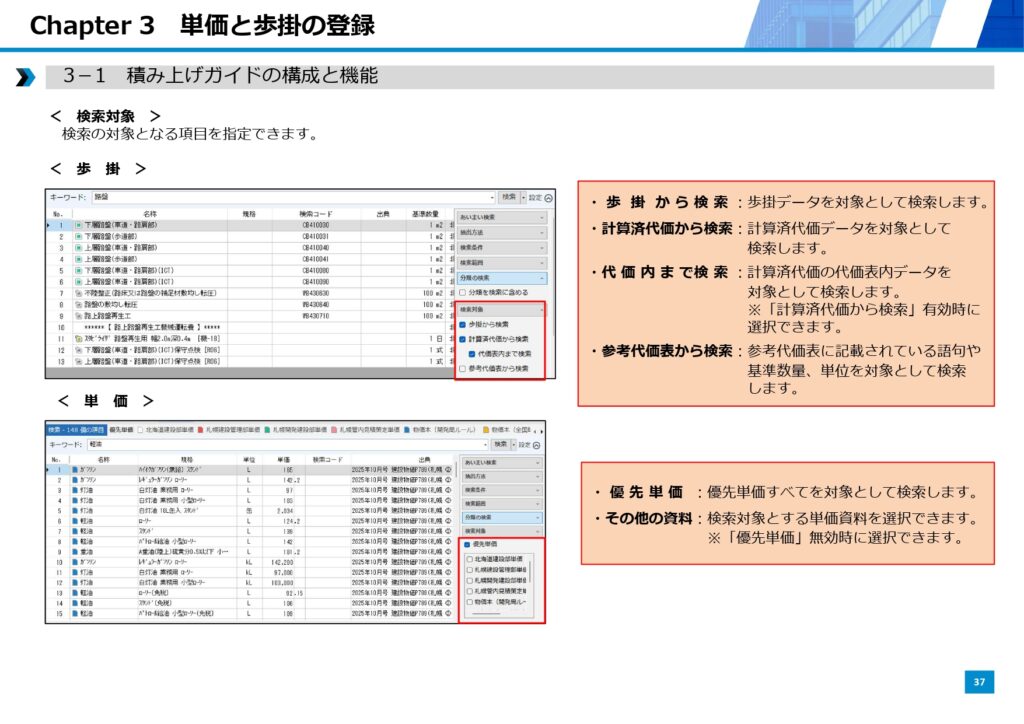This screenshot has height=724, width=1024.
Task: Click the info icon at end of 単価 row 1
Action: (447, 469)
